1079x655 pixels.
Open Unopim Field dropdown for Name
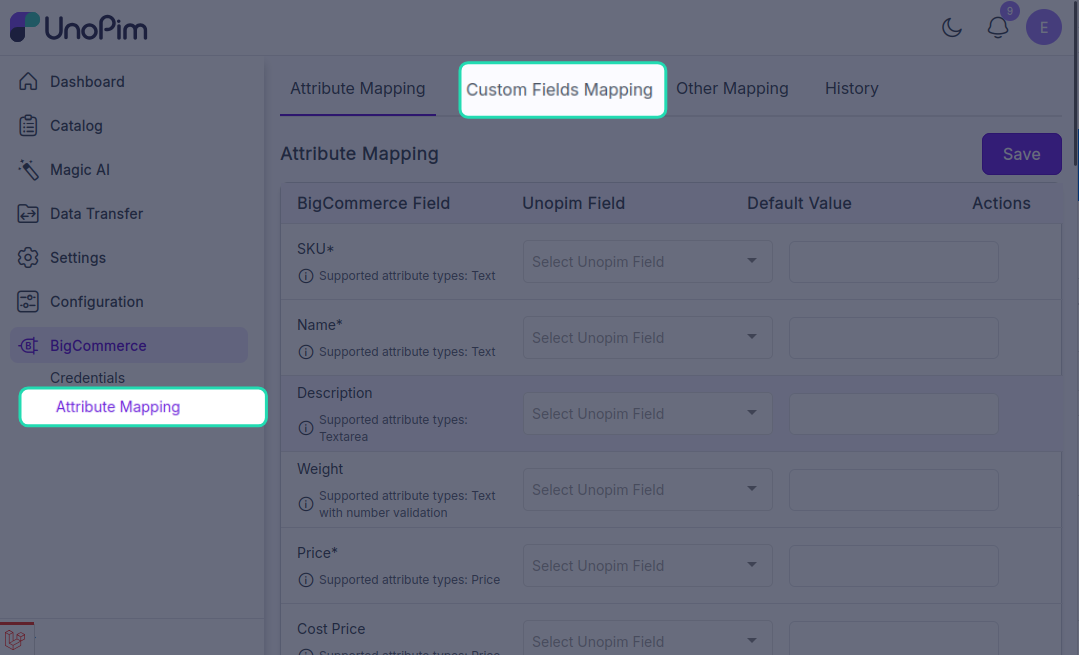(x=648, y=338)
